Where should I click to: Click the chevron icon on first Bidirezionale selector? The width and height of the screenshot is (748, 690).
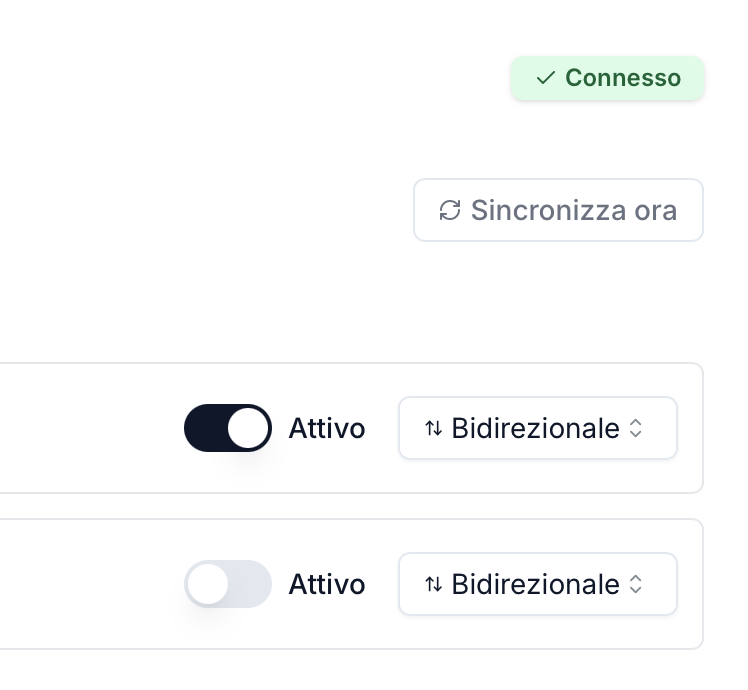coord(636,428)
